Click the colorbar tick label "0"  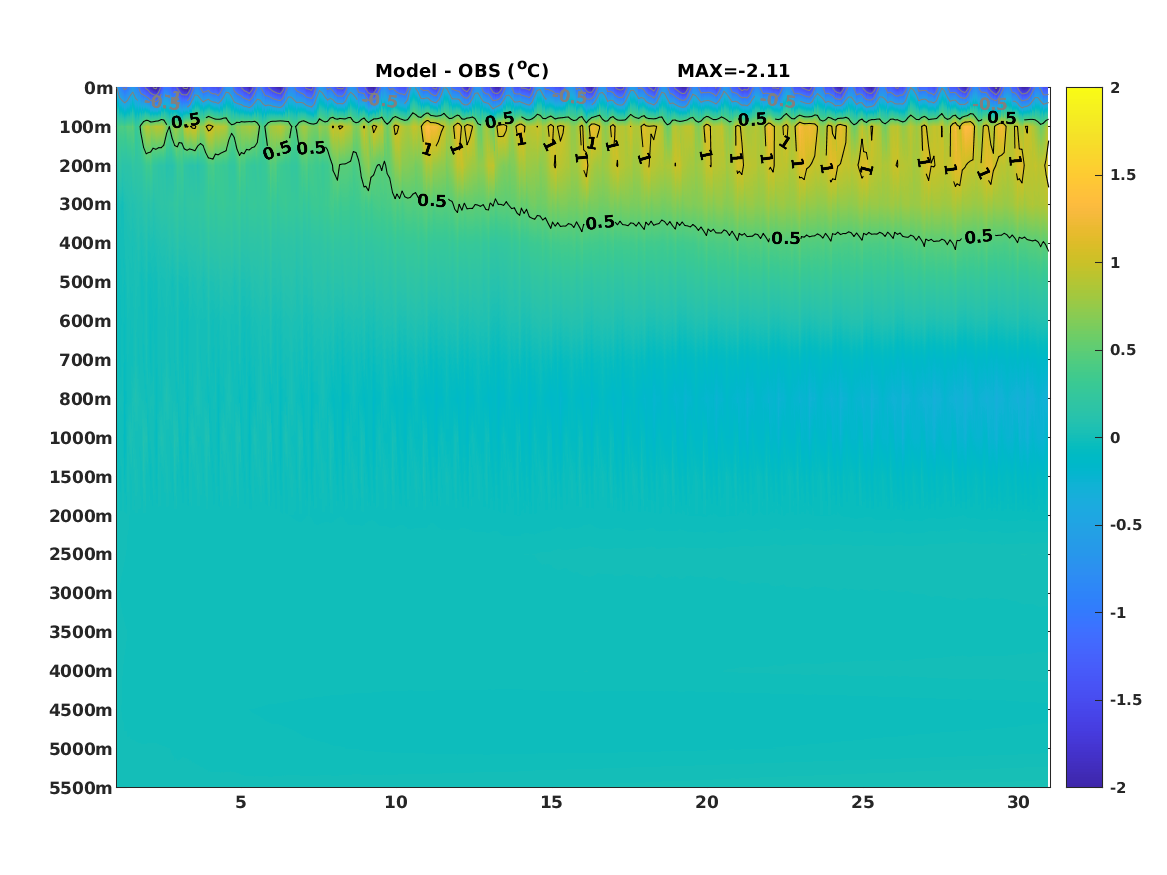click(x=1115, y=438)
